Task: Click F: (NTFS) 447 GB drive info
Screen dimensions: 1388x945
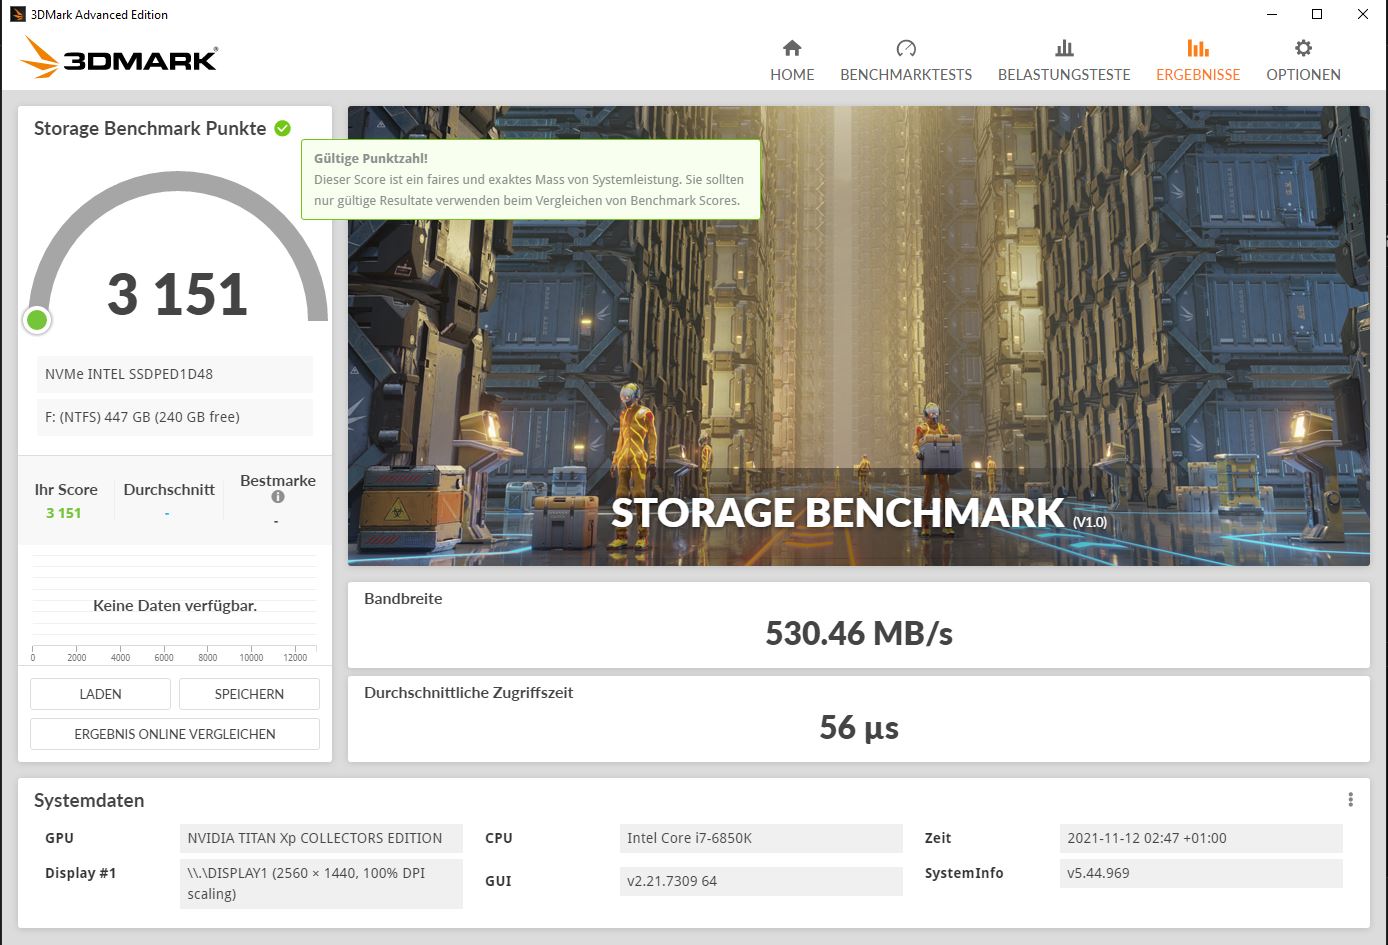Action: (x=175, y=417)
